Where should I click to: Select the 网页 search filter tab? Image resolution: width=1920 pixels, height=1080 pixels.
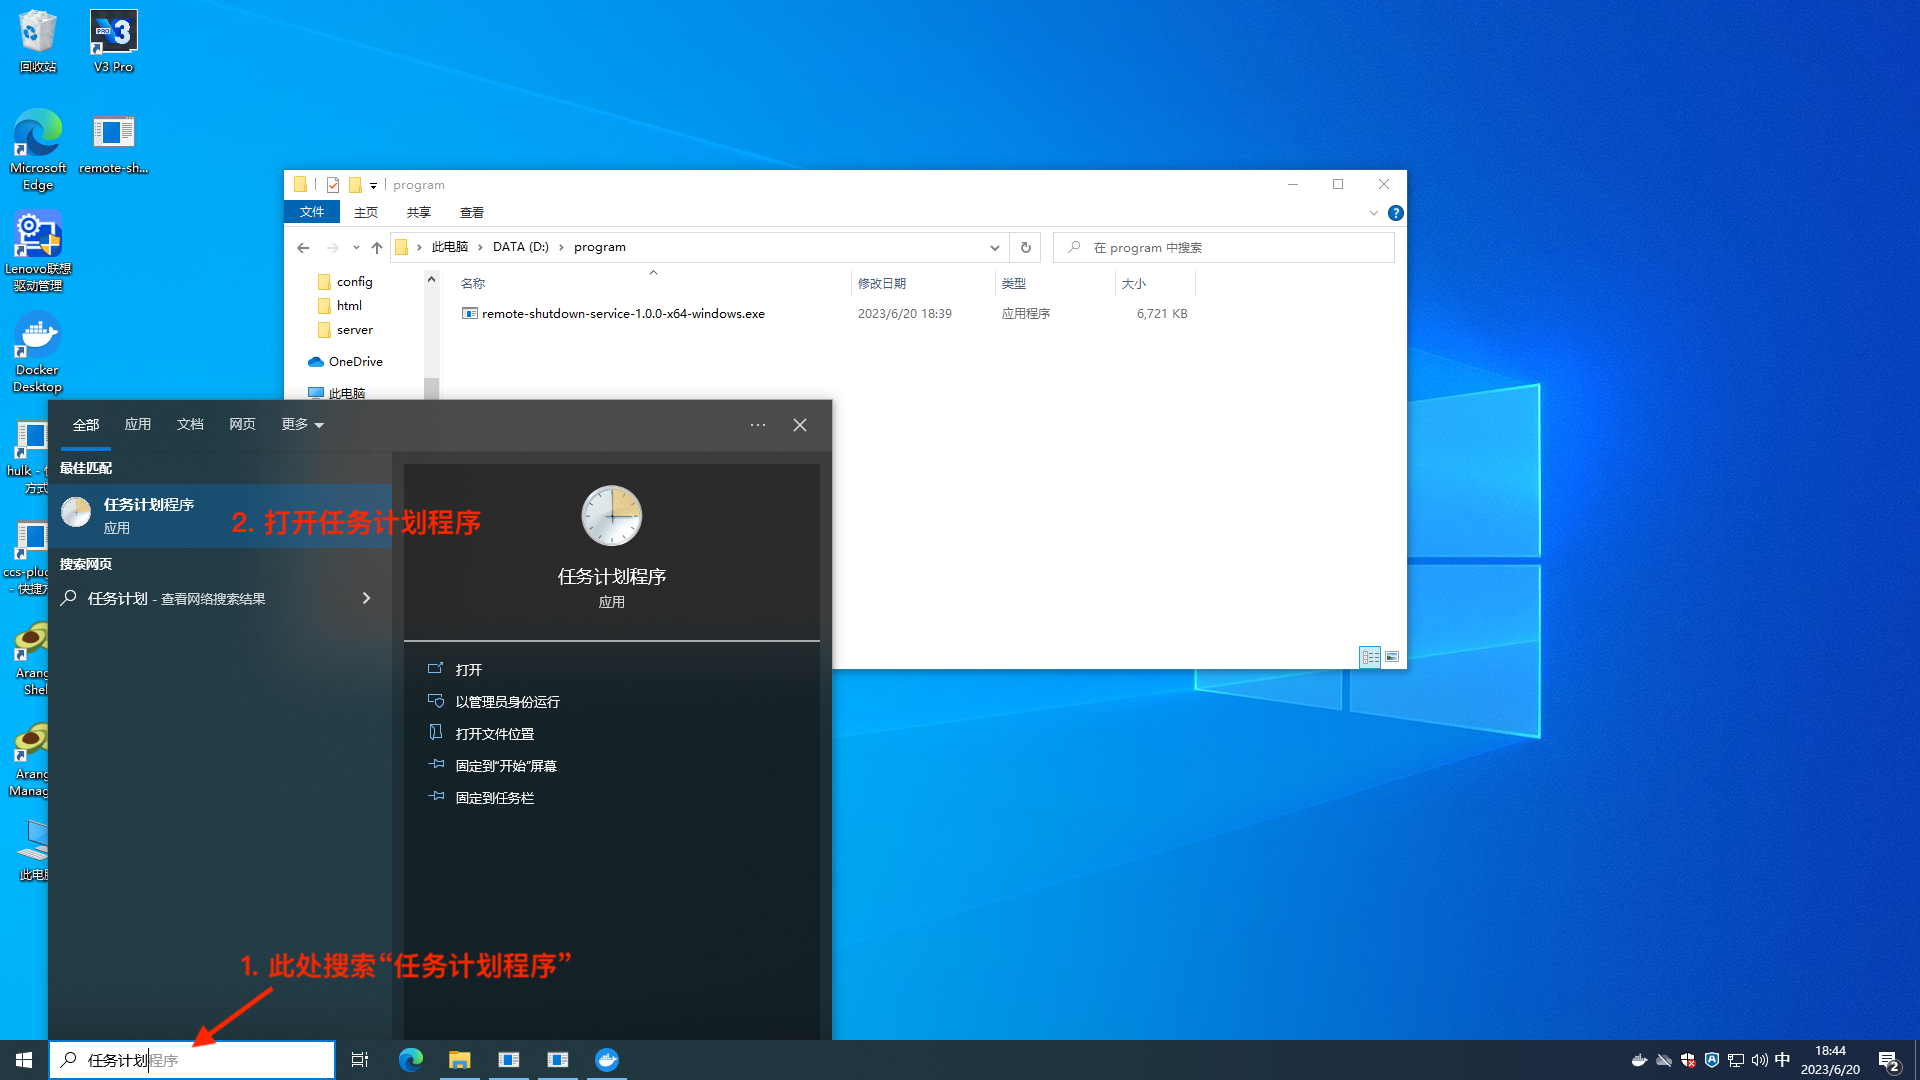click(x=242, y=424)
